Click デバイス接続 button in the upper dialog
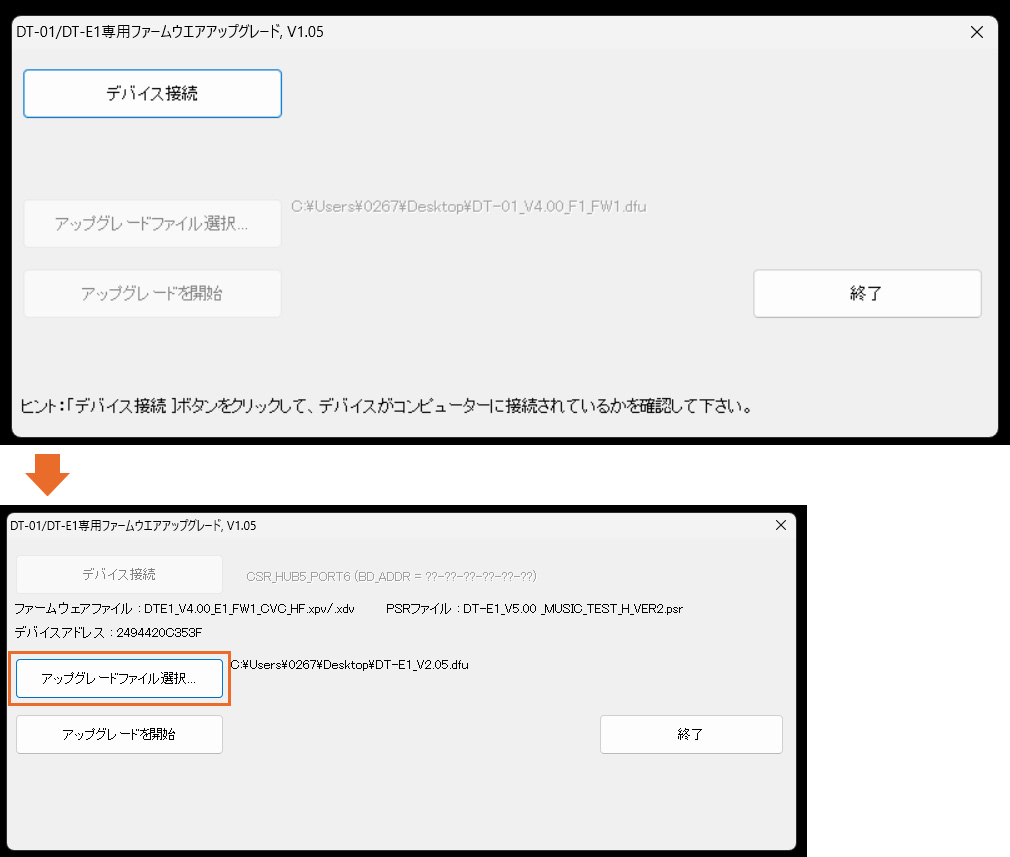 click(x=152, y=94)
